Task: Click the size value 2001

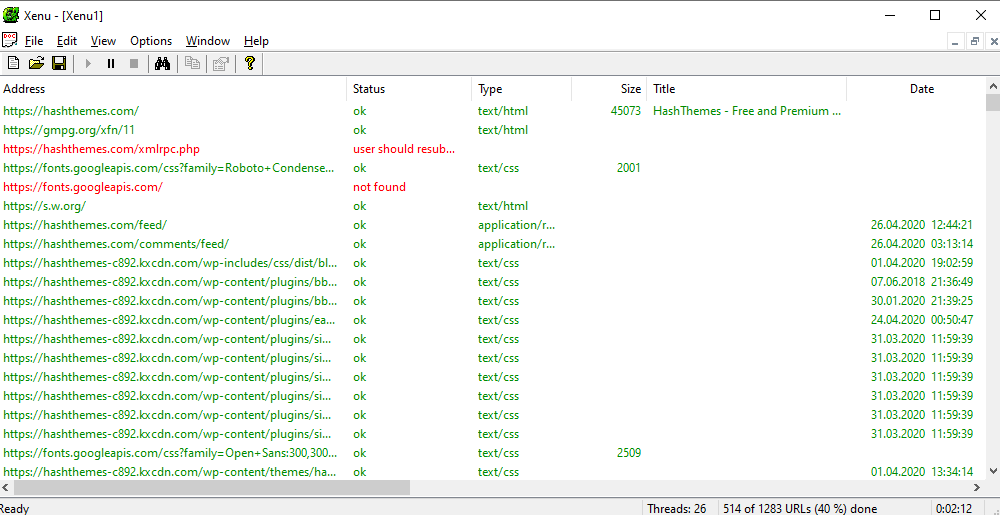Action: [629, 168]
